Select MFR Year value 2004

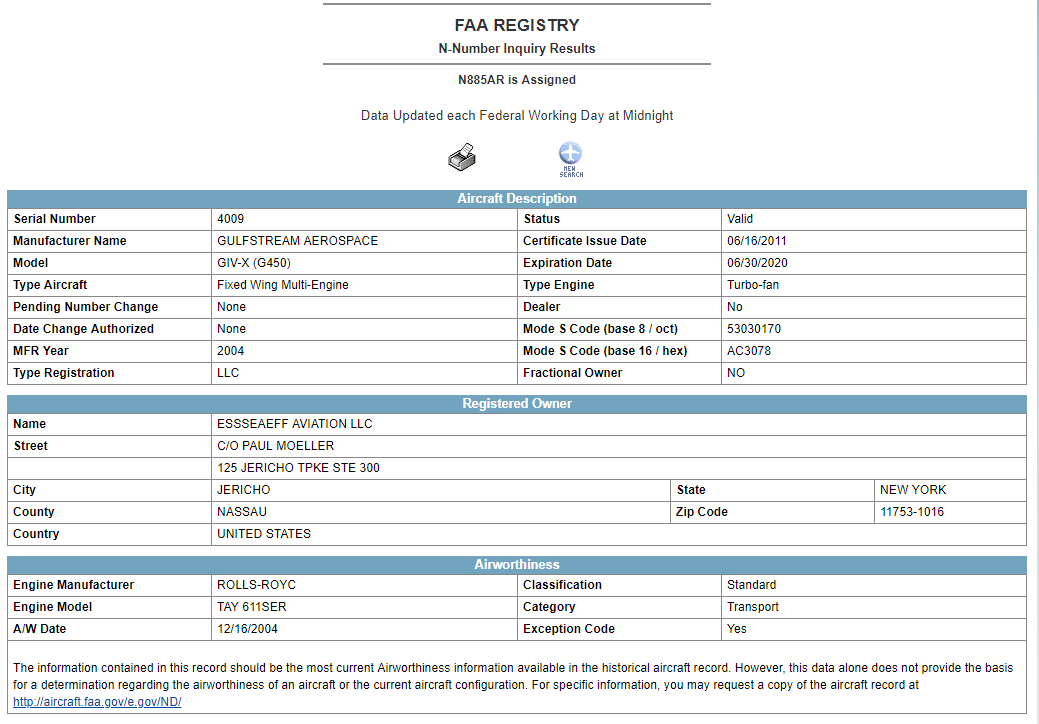pos(231,350)
